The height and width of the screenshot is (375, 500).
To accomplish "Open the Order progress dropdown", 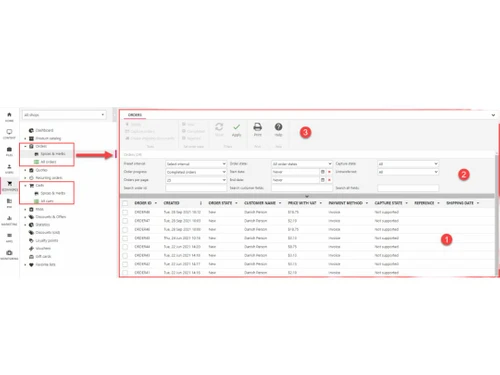I will 196,172.
